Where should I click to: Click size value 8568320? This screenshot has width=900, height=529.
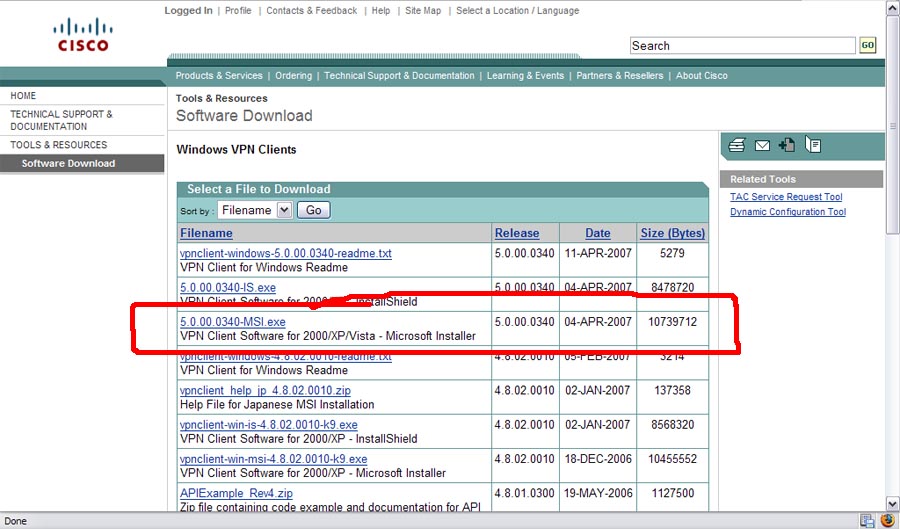click(x=672, y=425)
